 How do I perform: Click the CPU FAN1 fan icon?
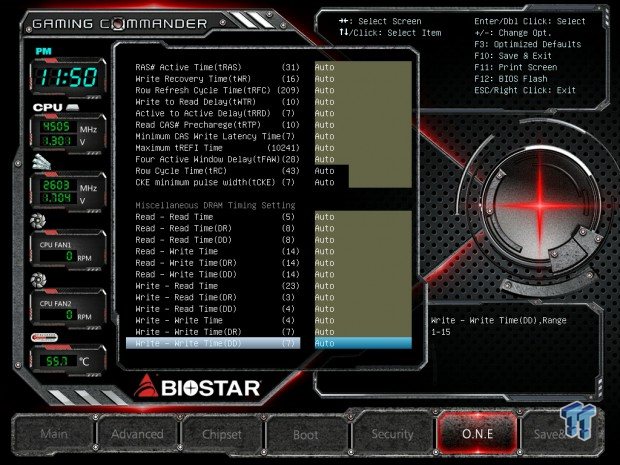38,221
